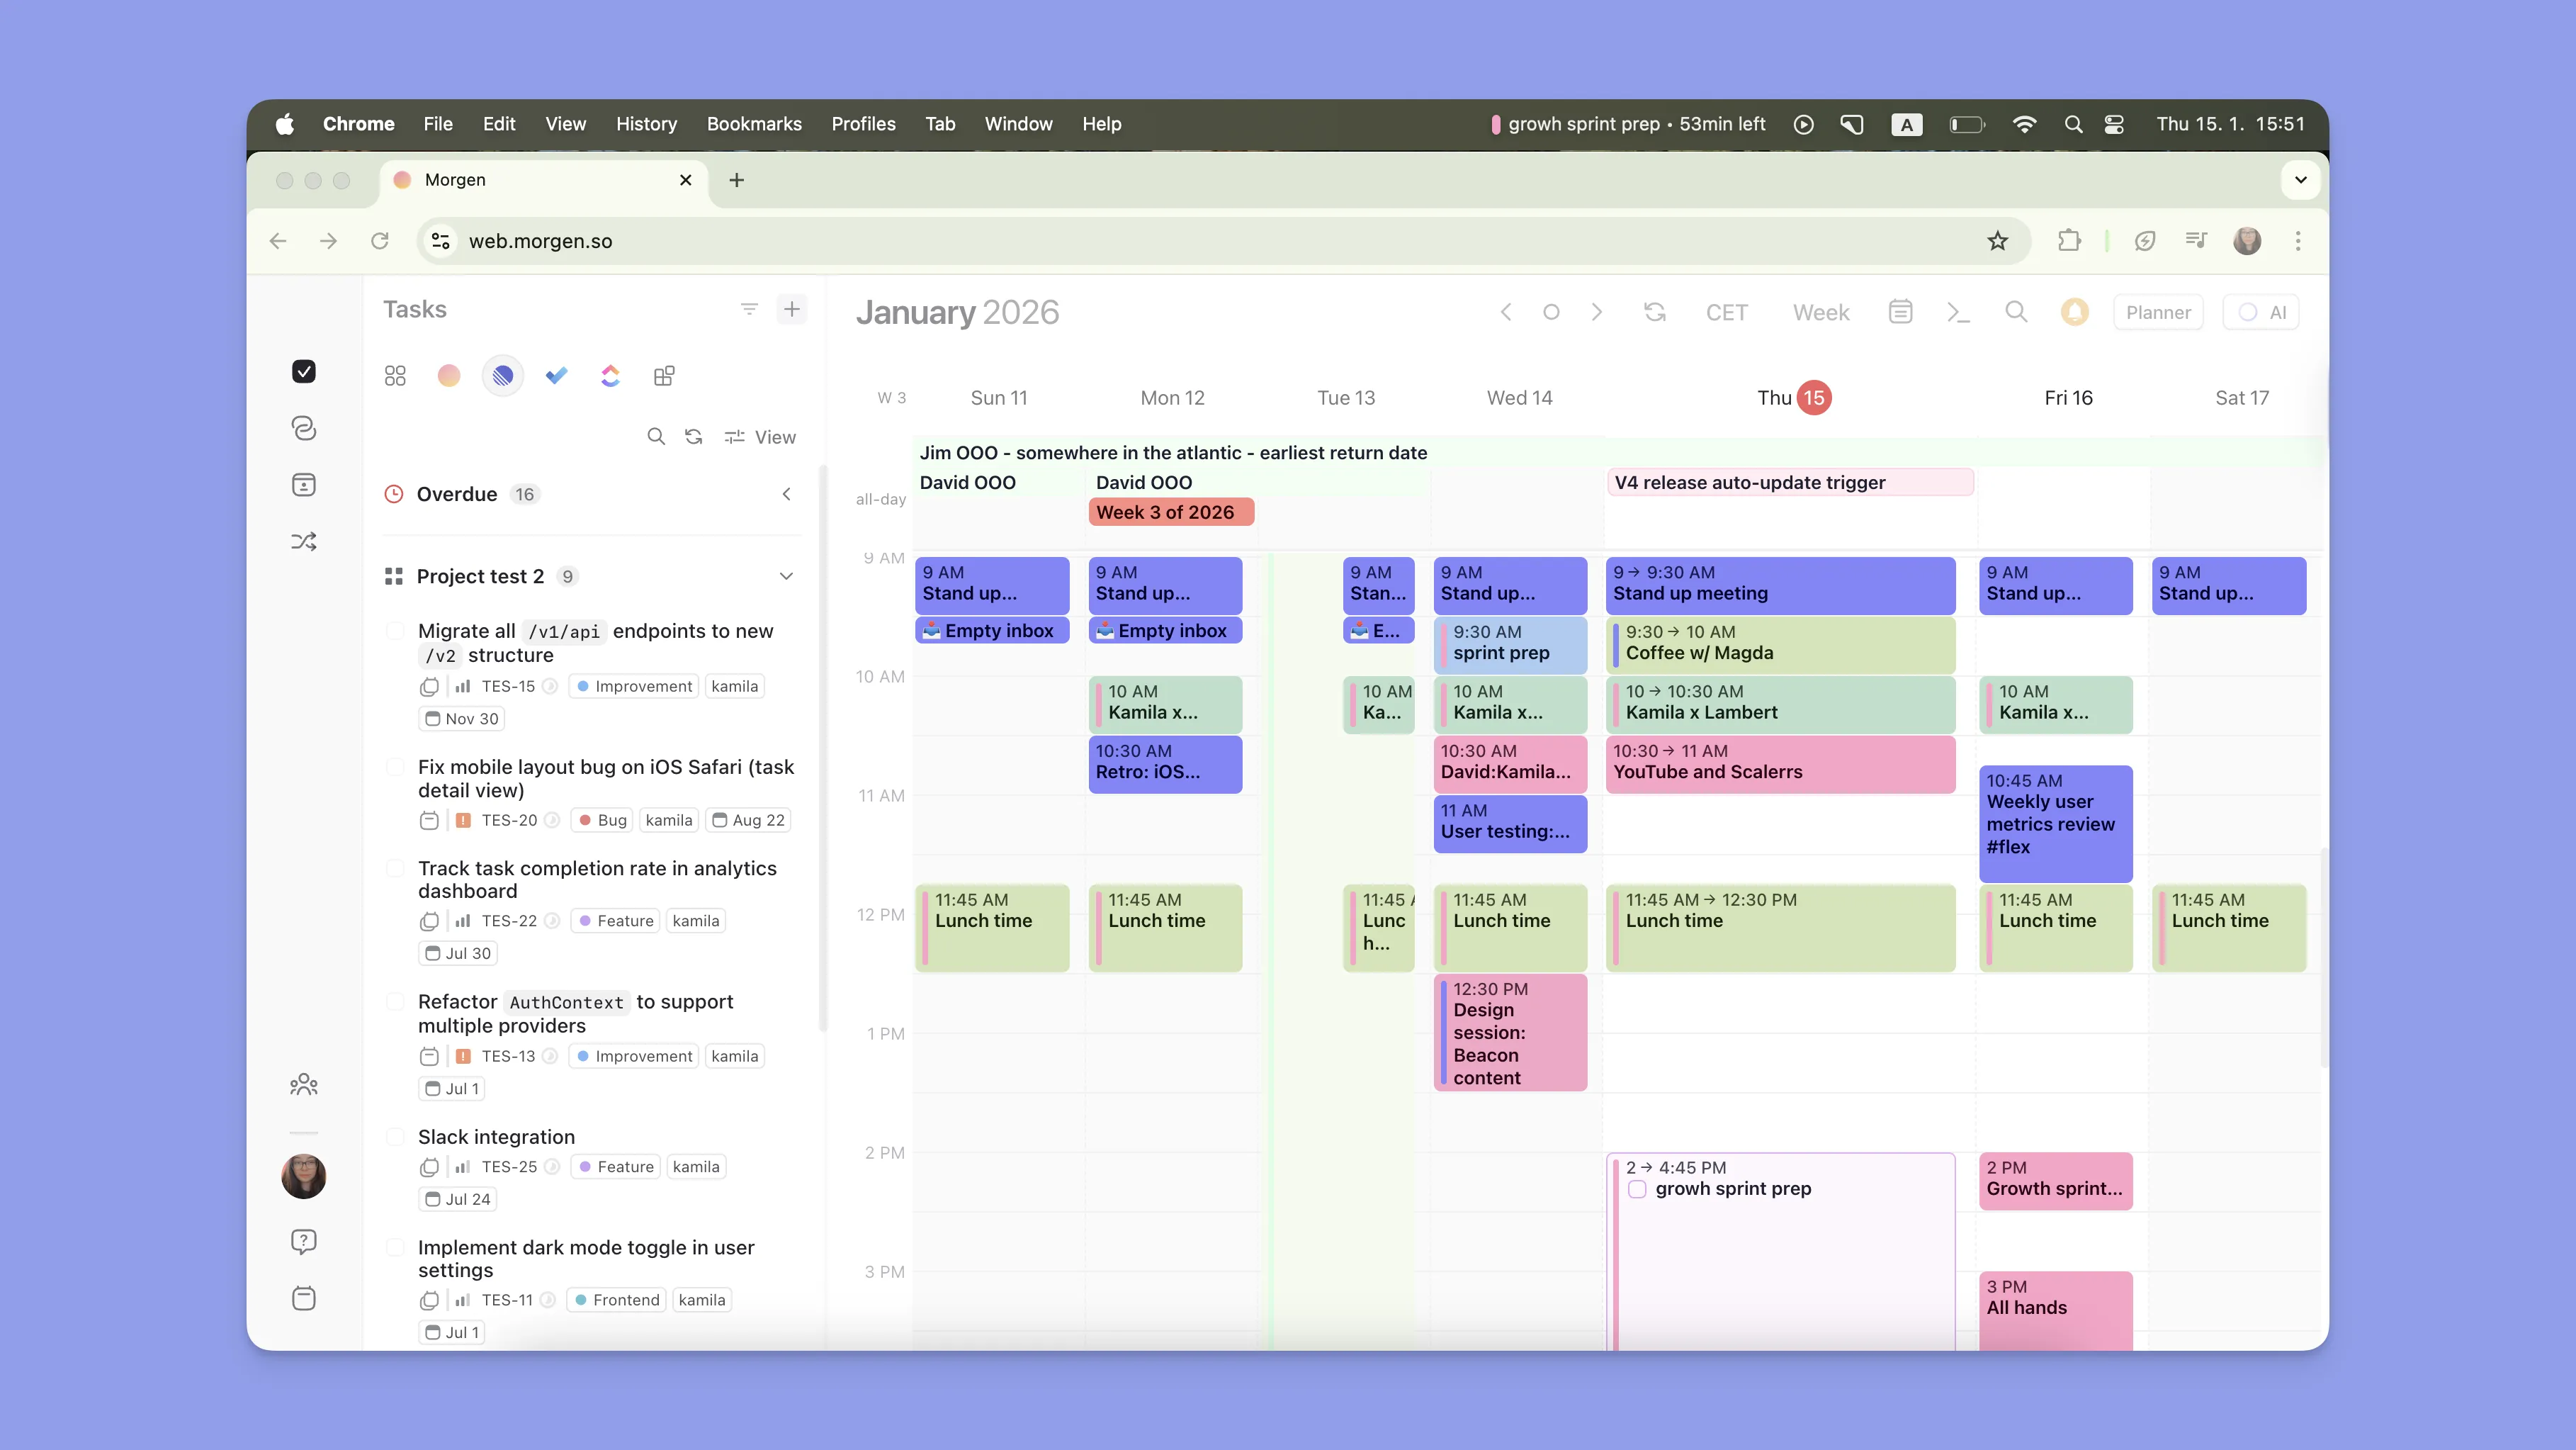Bookmark this page with star icon
Screen dimensions: 2576x1450
[x=1998, y=241]
